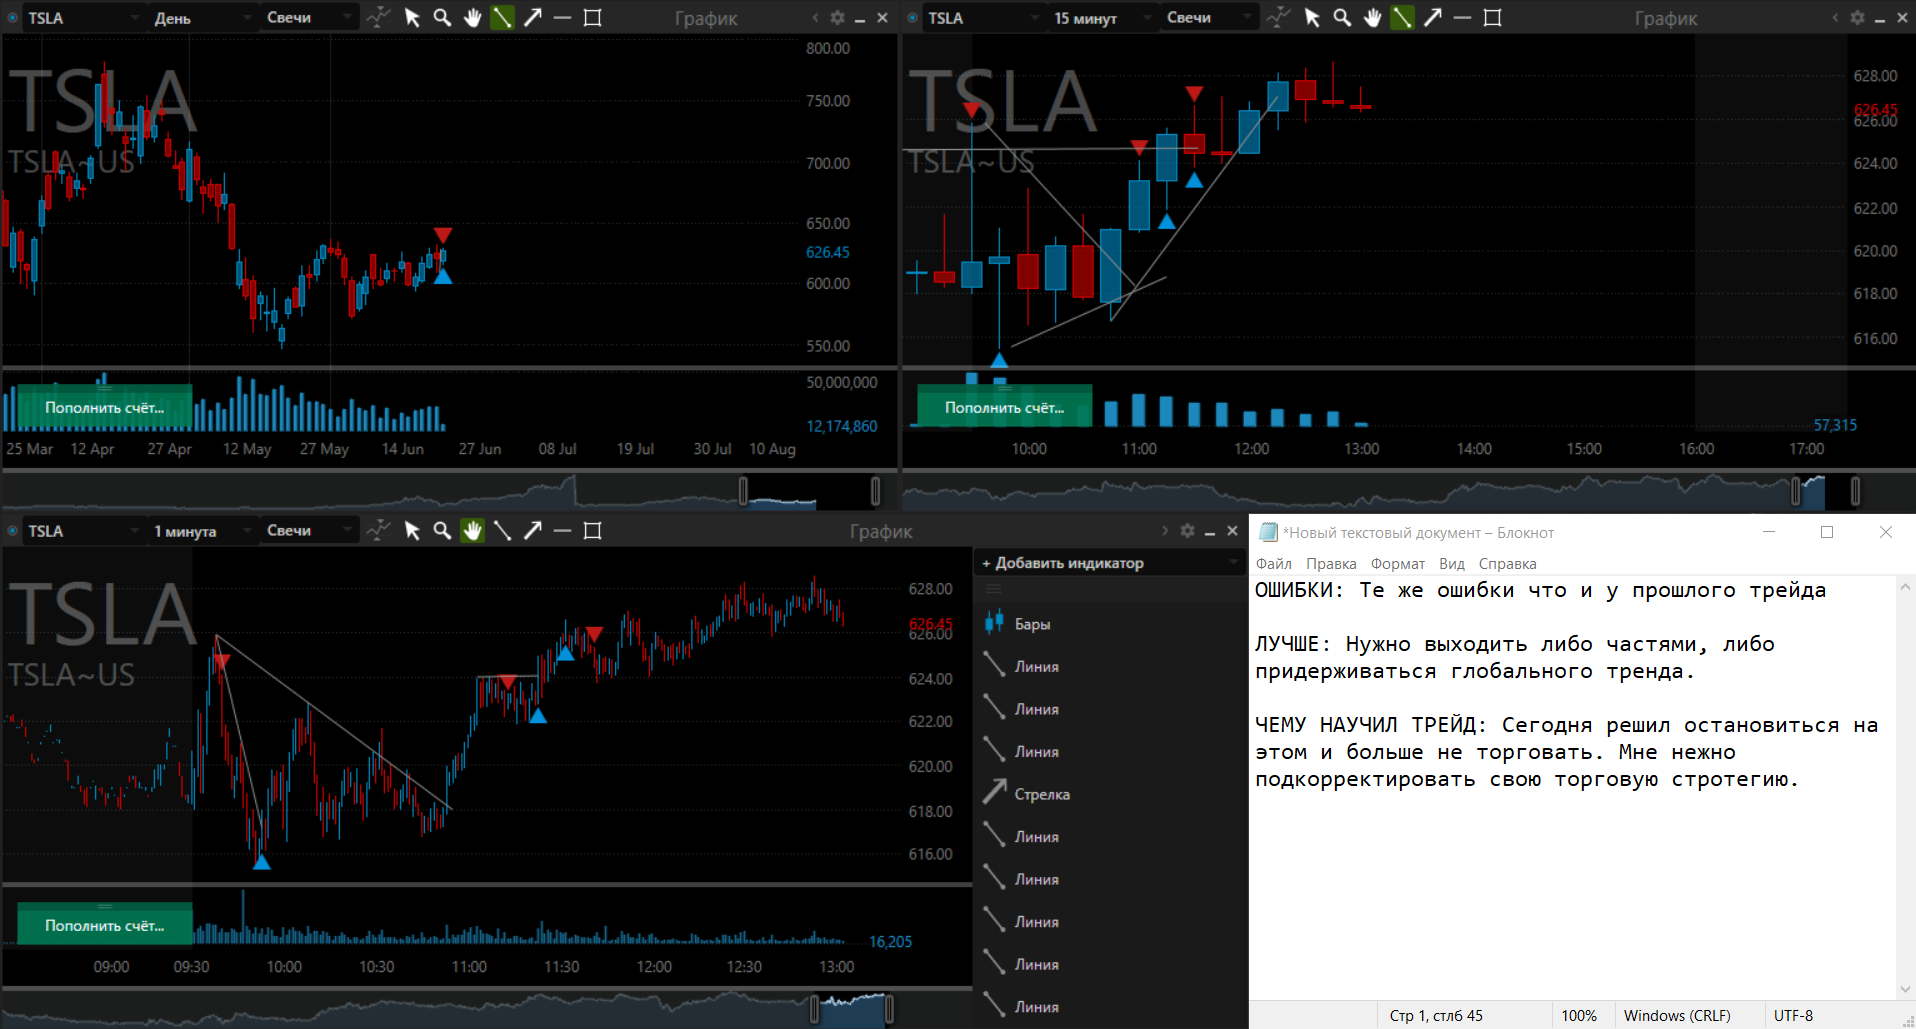Open indicators icon in 15-minute chart toolbar
The width and height of the screenshot is (1916, 1029).
1278,17
